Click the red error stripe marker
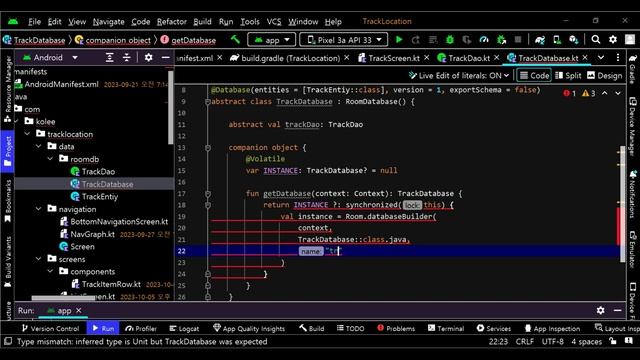This screenshot has height=360, width=640. 618,226
